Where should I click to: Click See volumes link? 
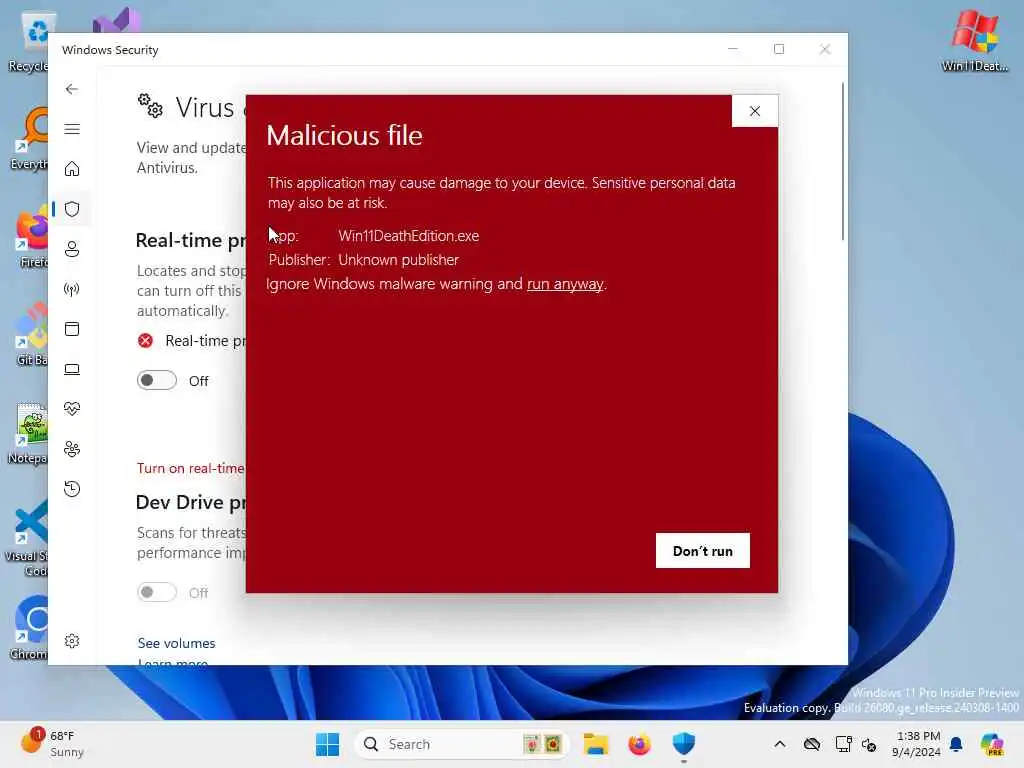click(176, 643)
